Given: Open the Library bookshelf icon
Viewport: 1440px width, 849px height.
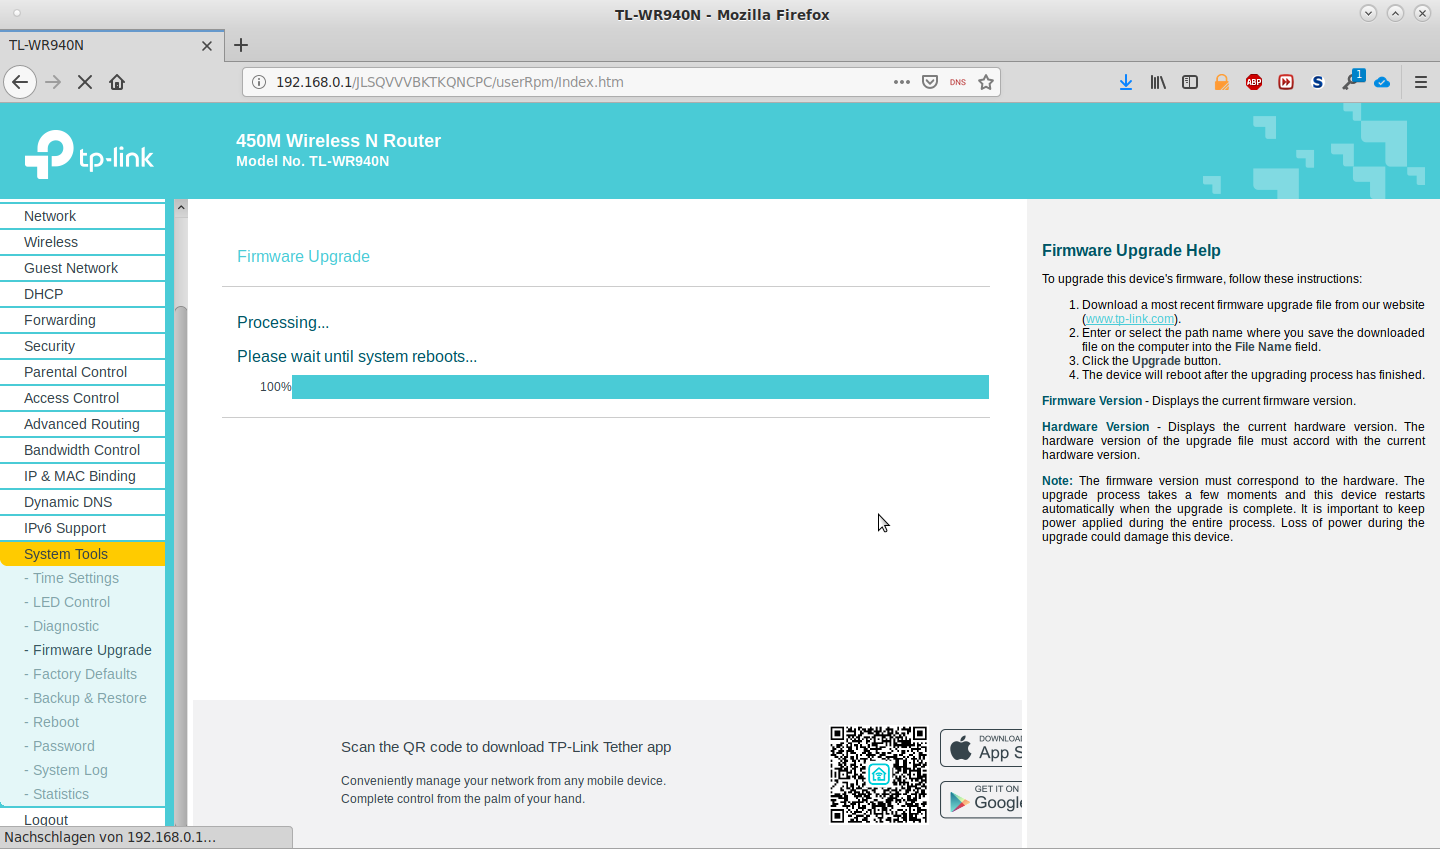Looking at the screenshot, I should 1157,82.
